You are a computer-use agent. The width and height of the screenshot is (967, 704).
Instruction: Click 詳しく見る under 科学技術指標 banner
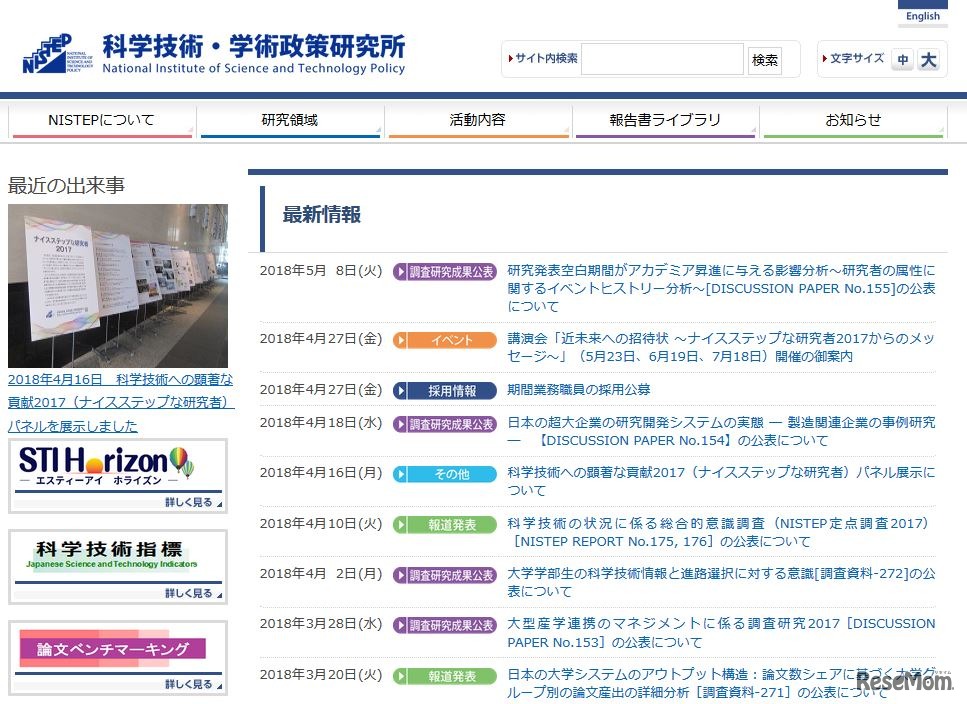coord(192,593)
